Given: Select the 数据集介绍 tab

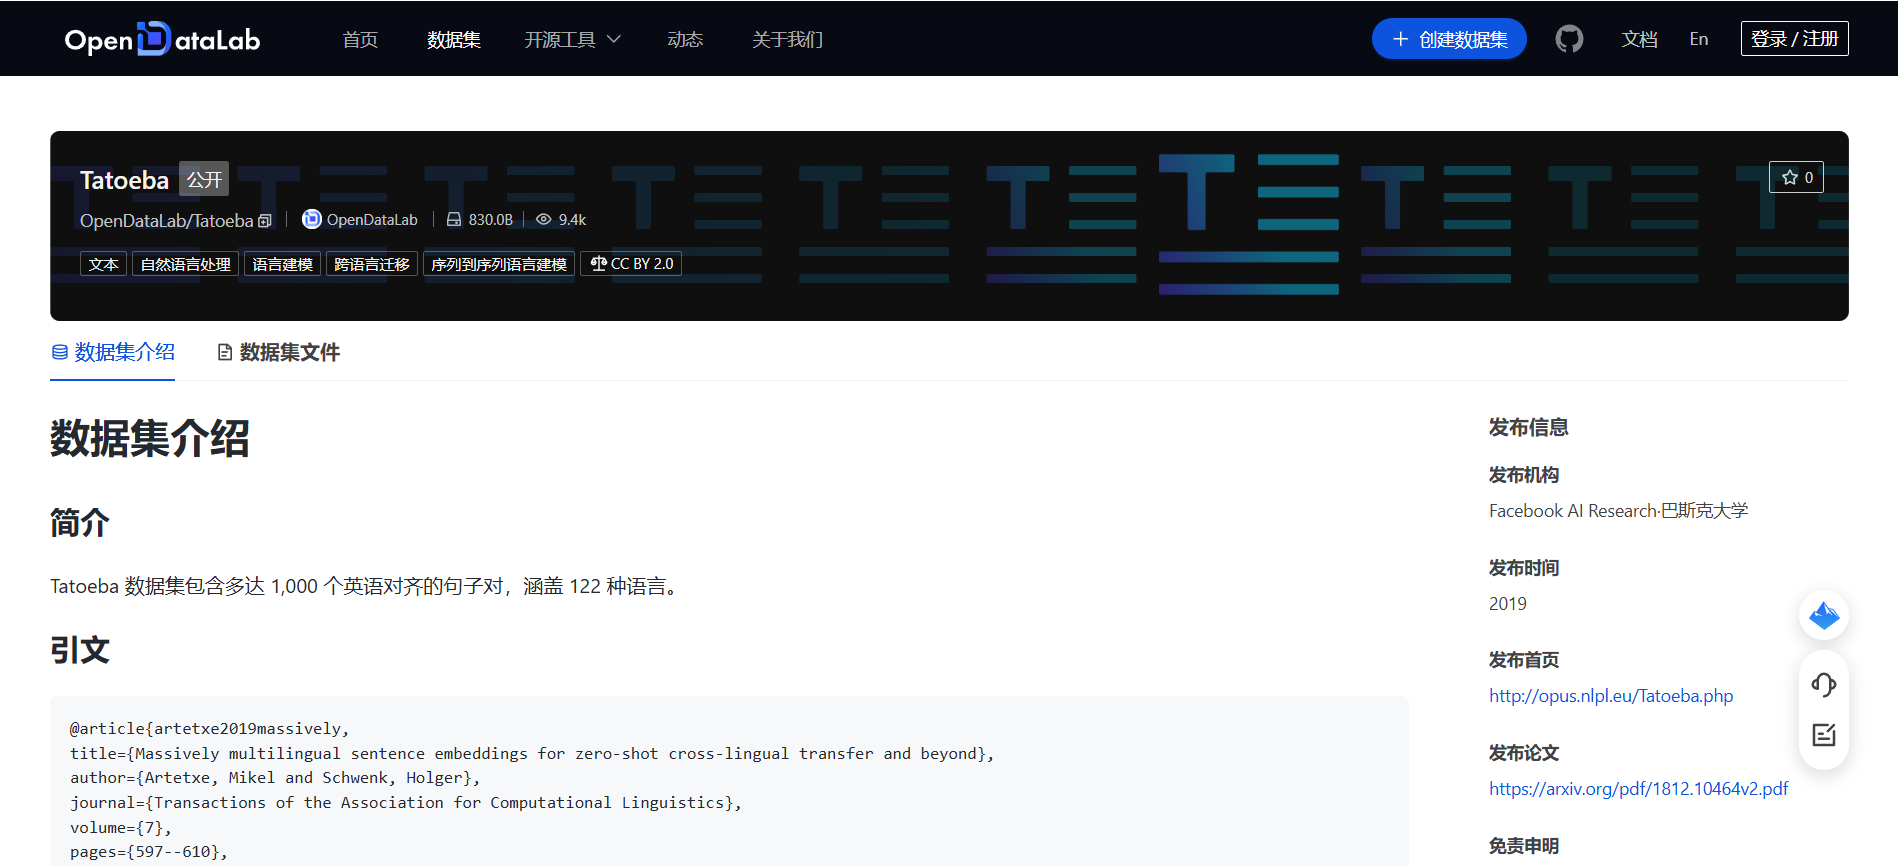Looking at the screenshot, I should tap(113, 352).
